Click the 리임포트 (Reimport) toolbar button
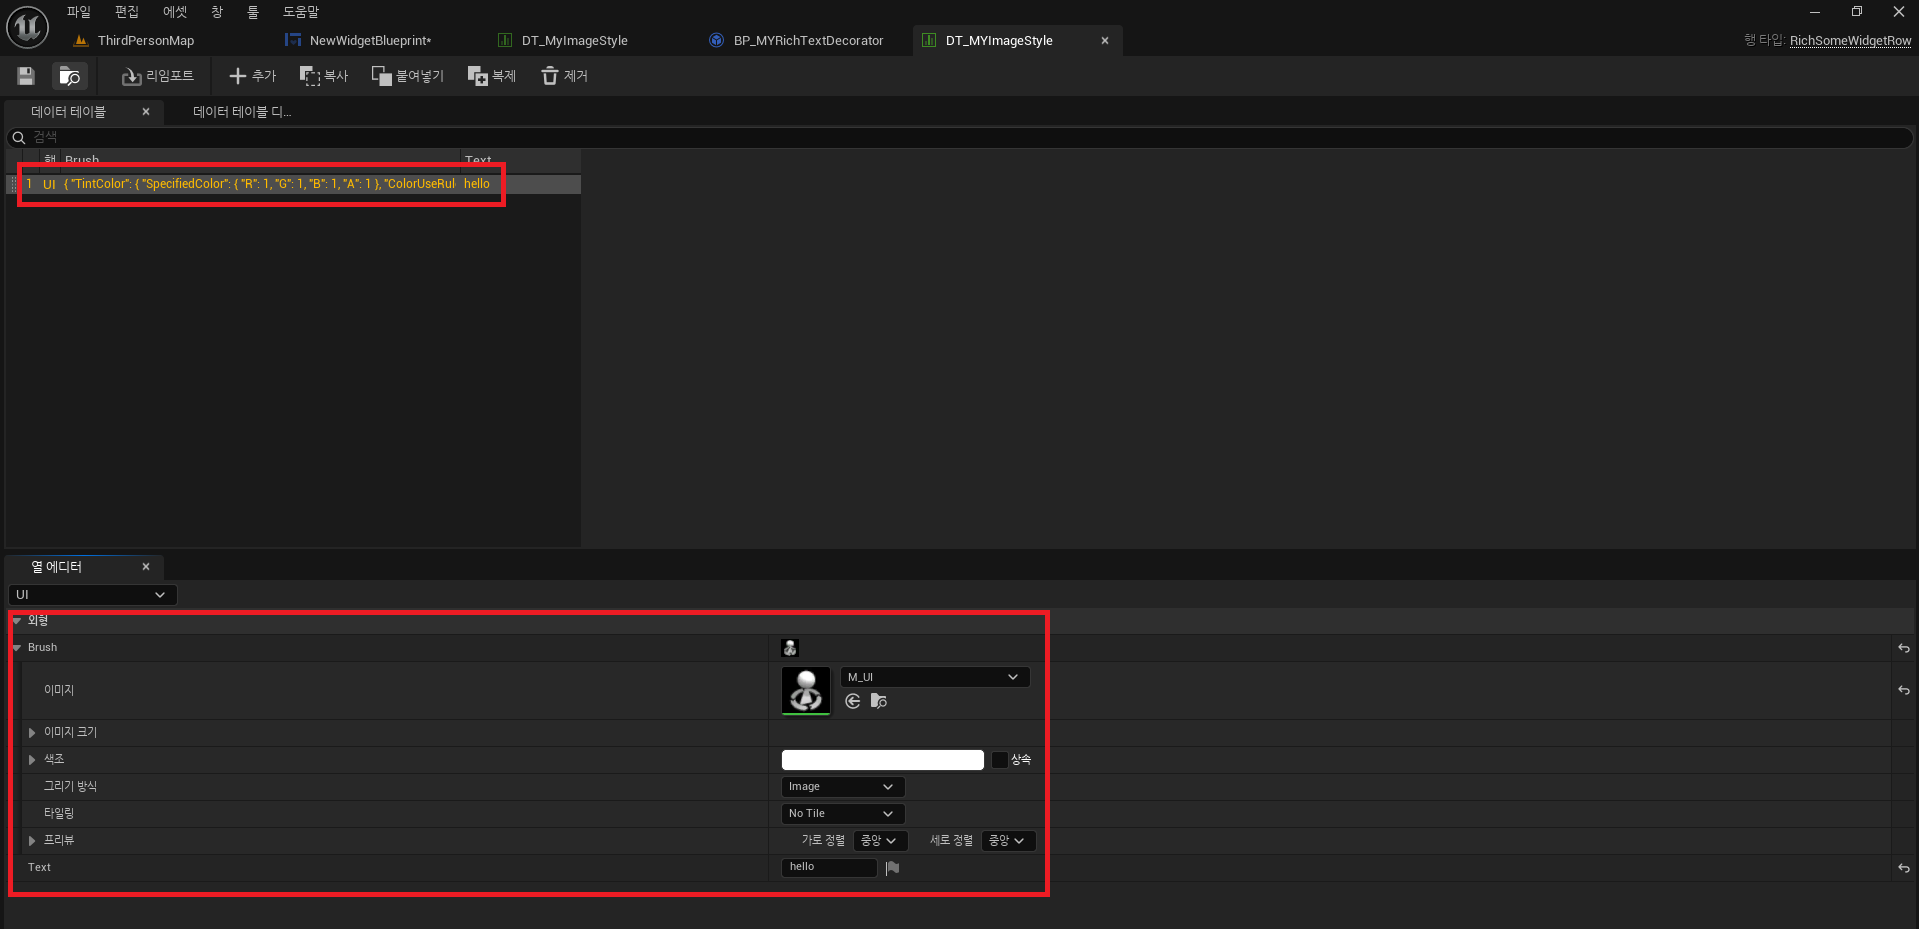Screen dimensions: 1919x929 (x=158, y=76)
